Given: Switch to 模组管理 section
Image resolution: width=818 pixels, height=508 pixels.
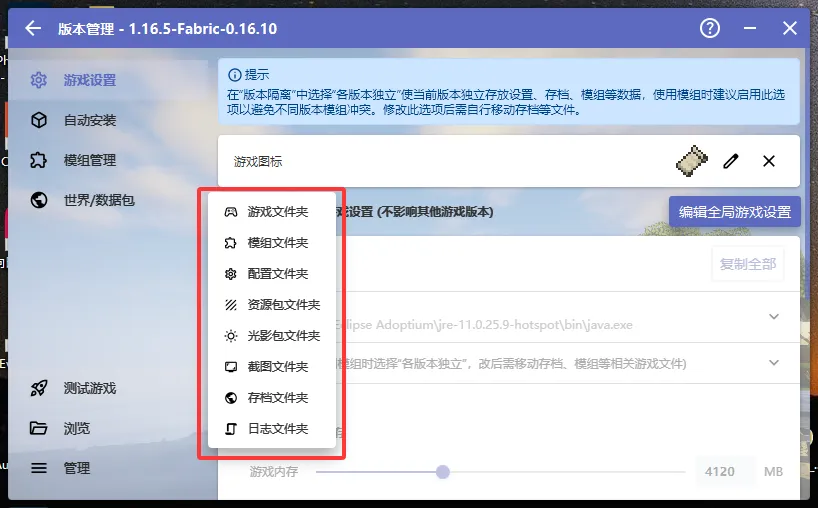Looking at the screenshot, I should pos(89,160).
